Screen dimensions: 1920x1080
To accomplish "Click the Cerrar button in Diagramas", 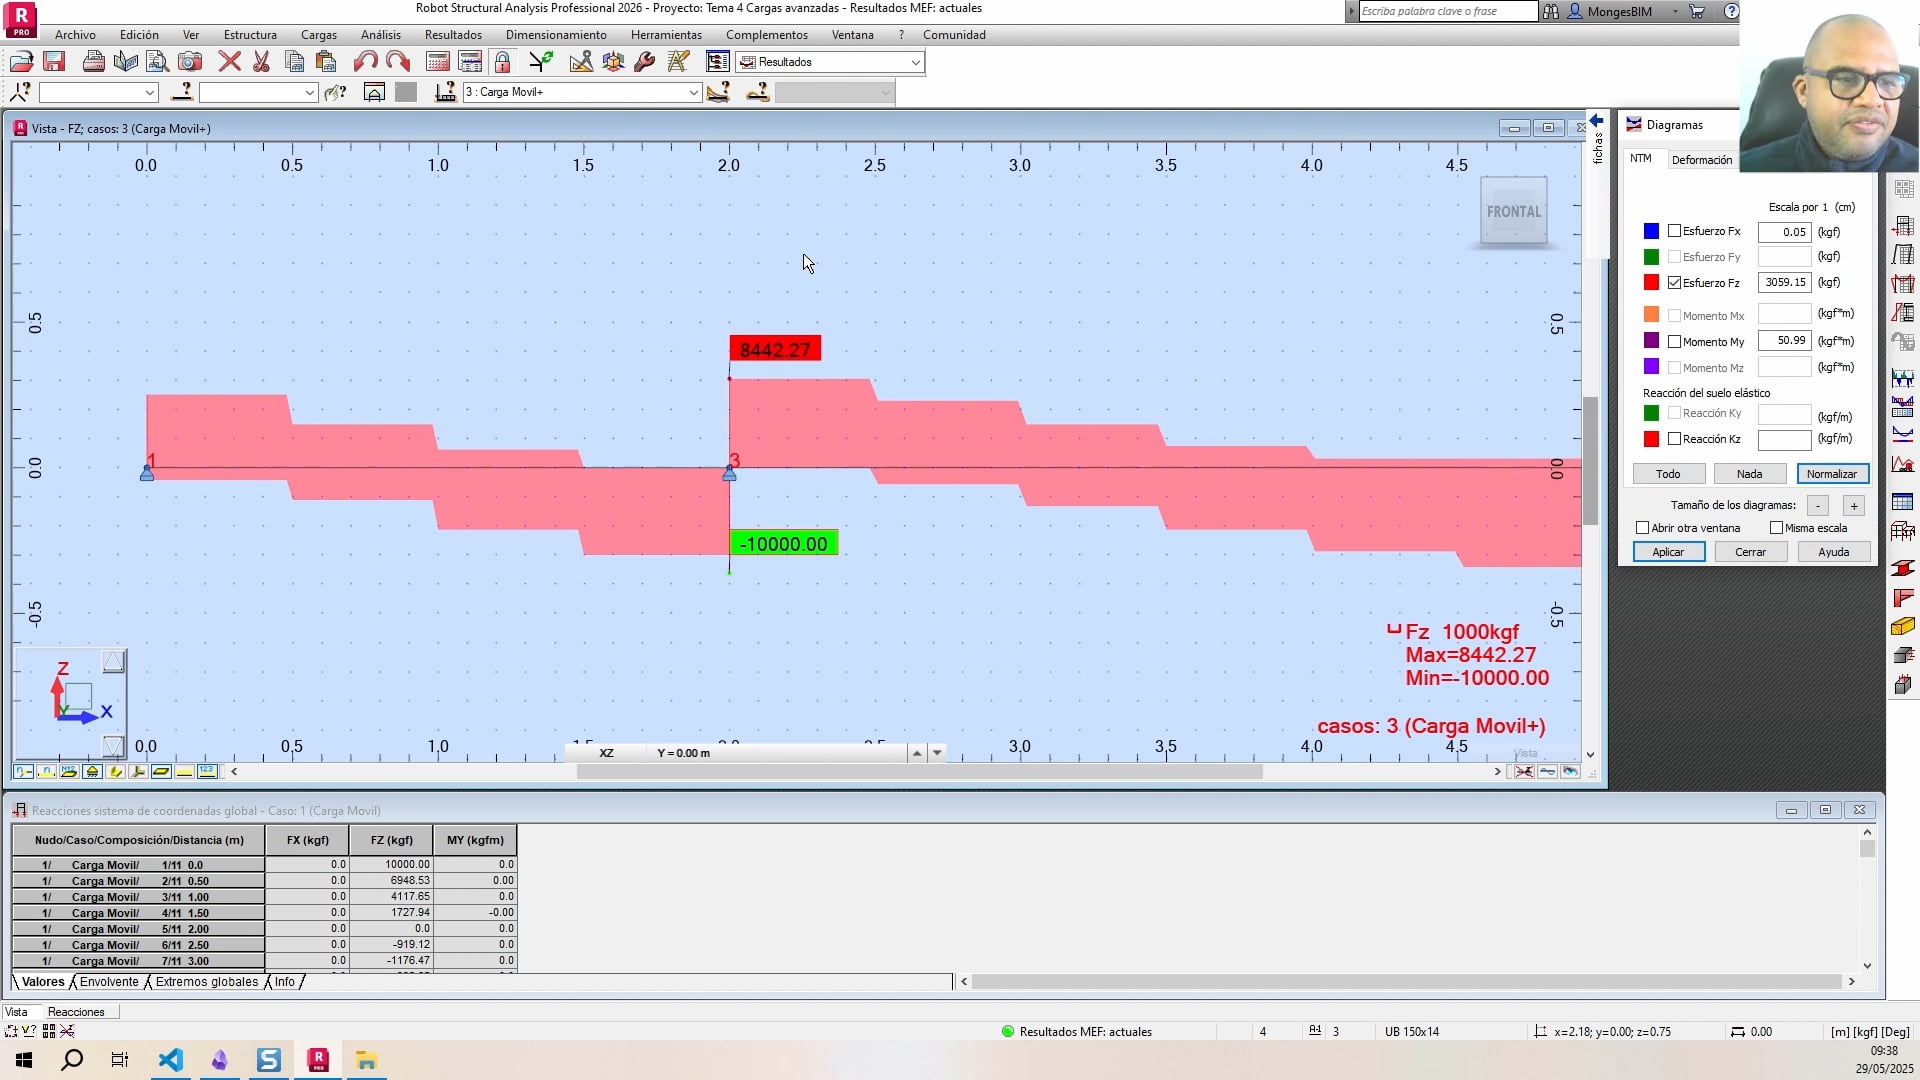I will coord(1750,552).
